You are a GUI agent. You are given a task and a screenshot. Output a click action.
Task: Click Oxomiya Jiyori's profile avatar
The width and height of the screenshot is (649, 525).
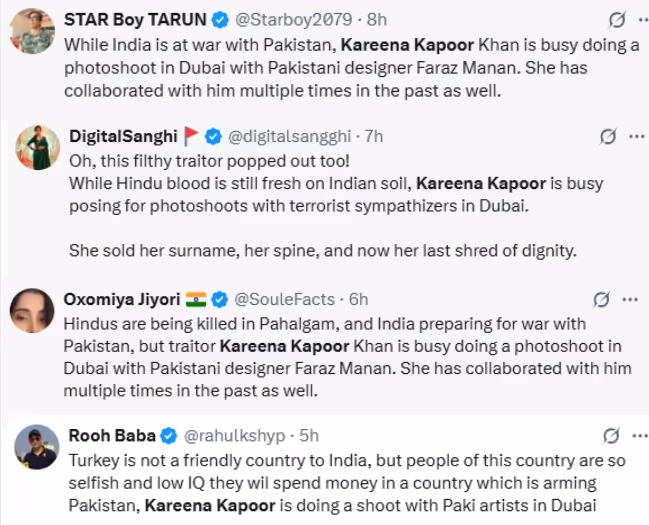[x=31, y=310]
